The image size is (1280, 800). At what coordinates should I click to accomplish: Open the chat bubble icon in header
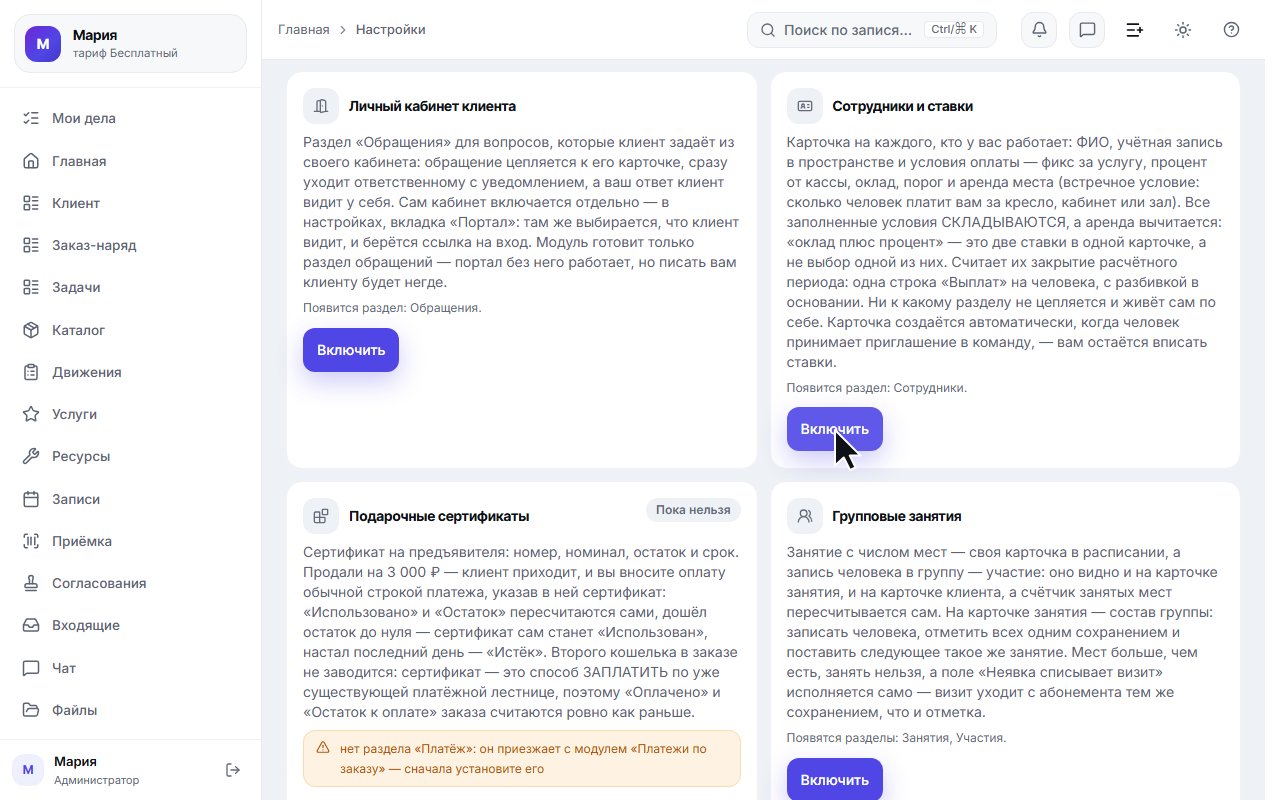[1087, 30]
